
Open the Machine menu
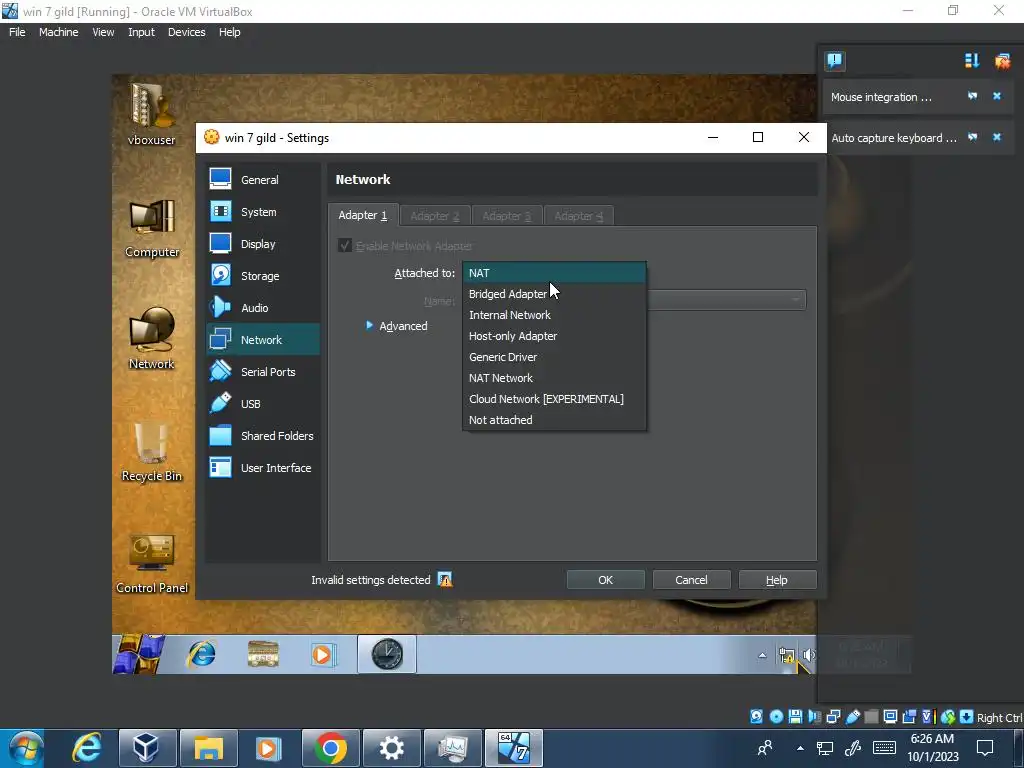[x=58, y=32]
